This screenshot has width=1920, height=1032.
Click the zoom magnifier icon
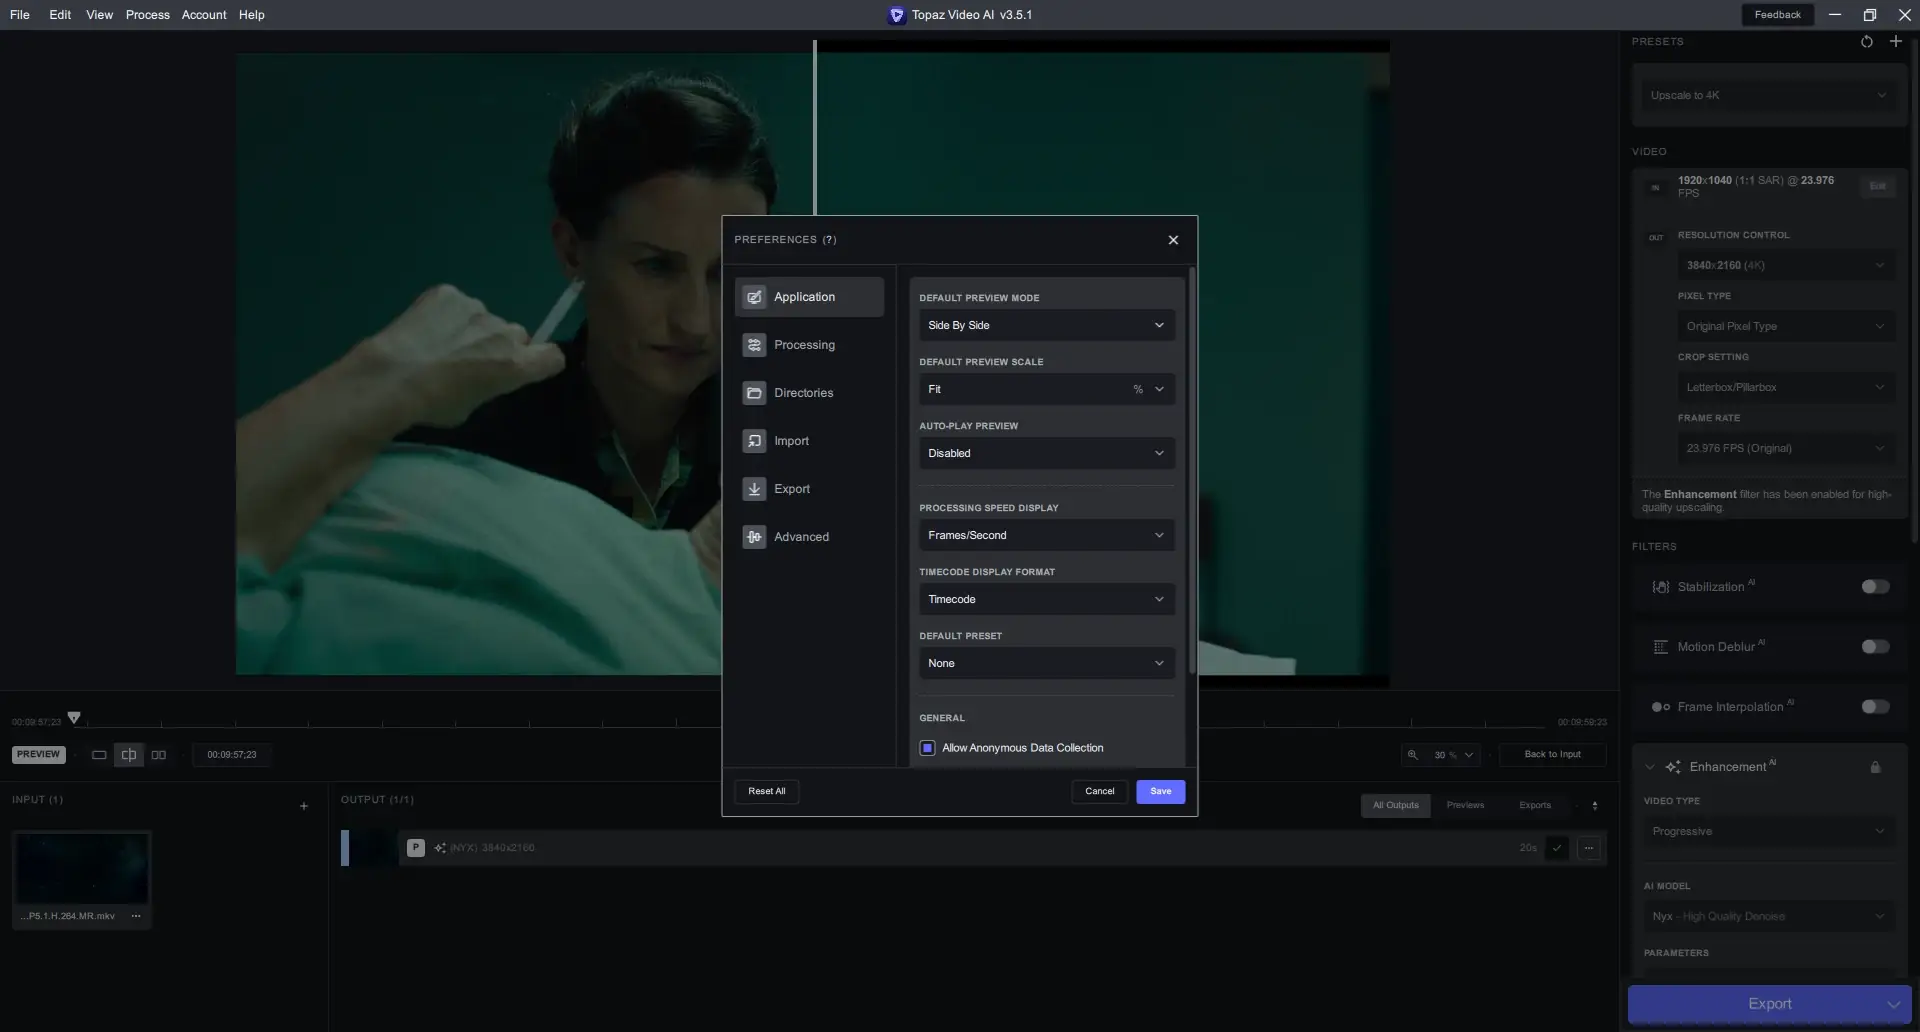(1413, 755)
